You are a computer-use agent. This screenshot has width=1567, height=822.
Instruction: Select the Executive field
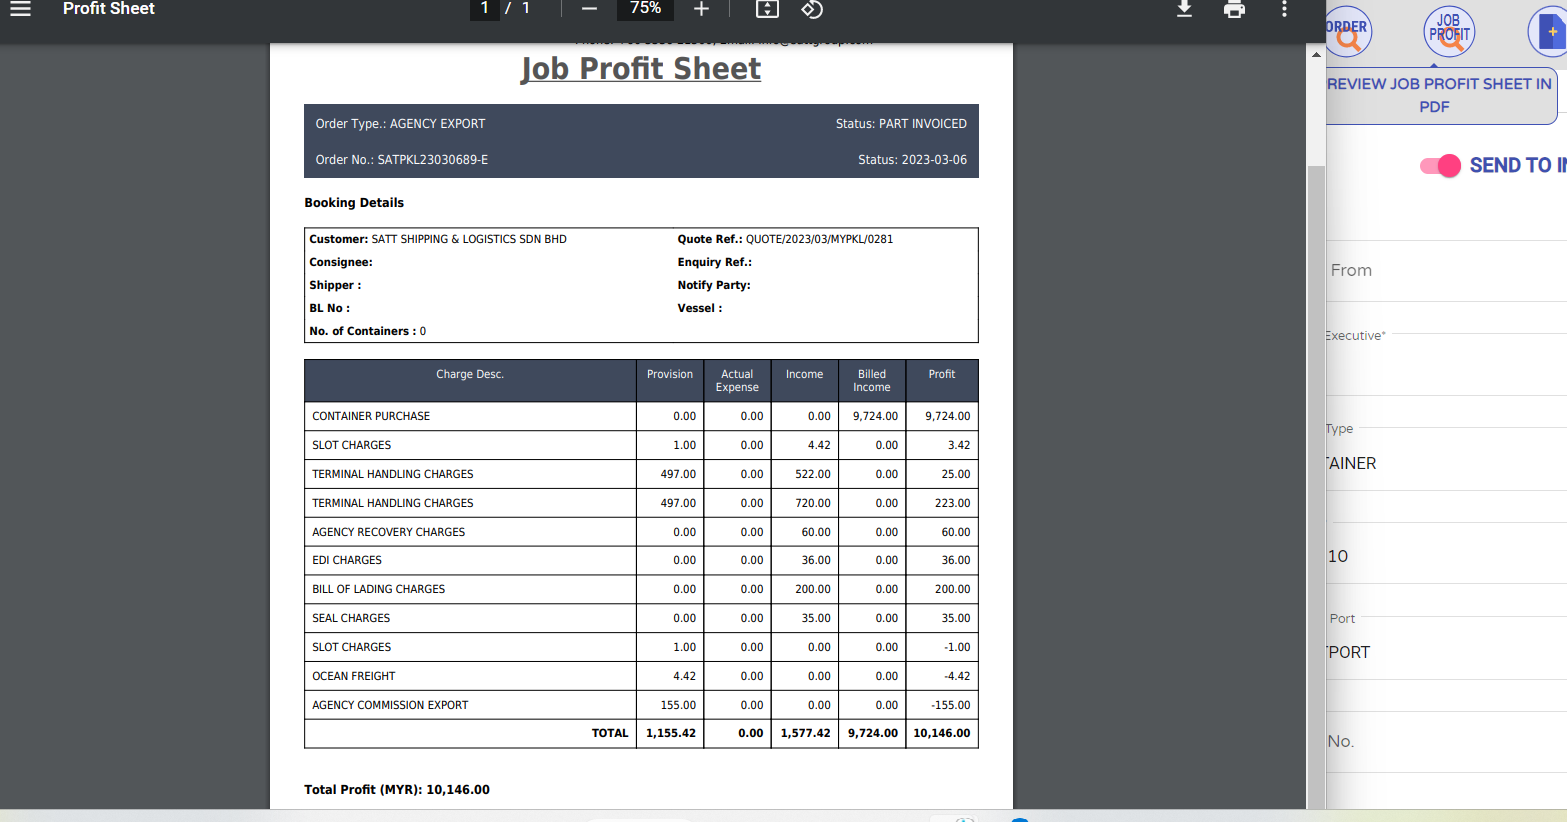point(1446,364)
